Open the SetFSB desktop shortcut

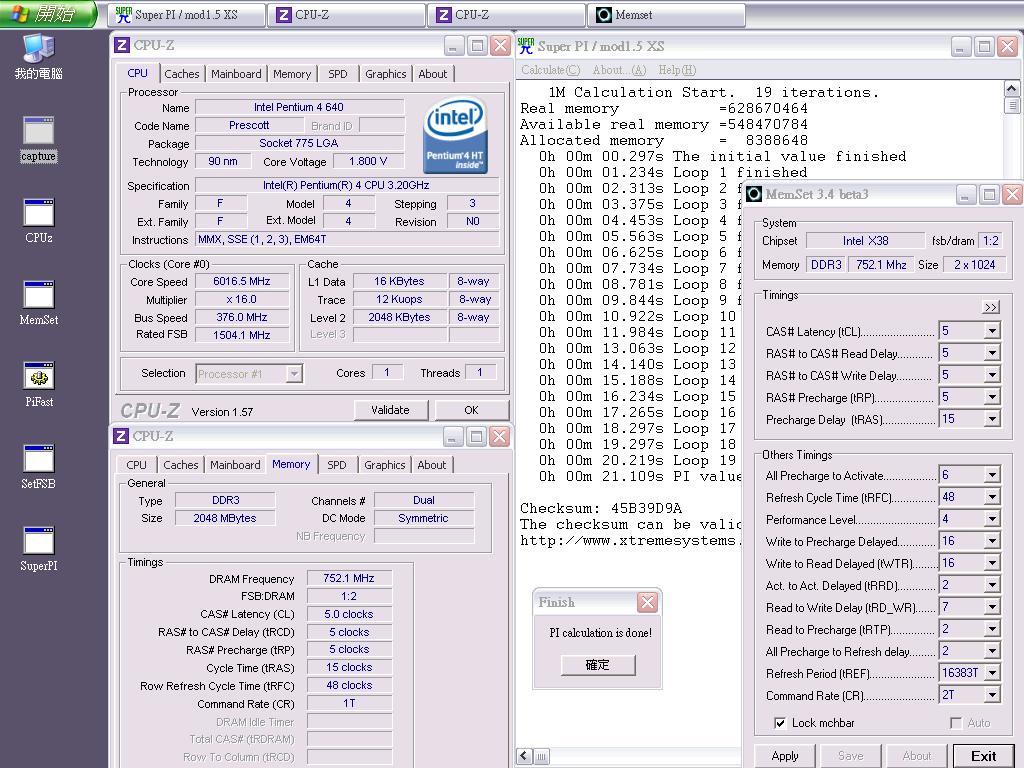(x=39, y=467)
